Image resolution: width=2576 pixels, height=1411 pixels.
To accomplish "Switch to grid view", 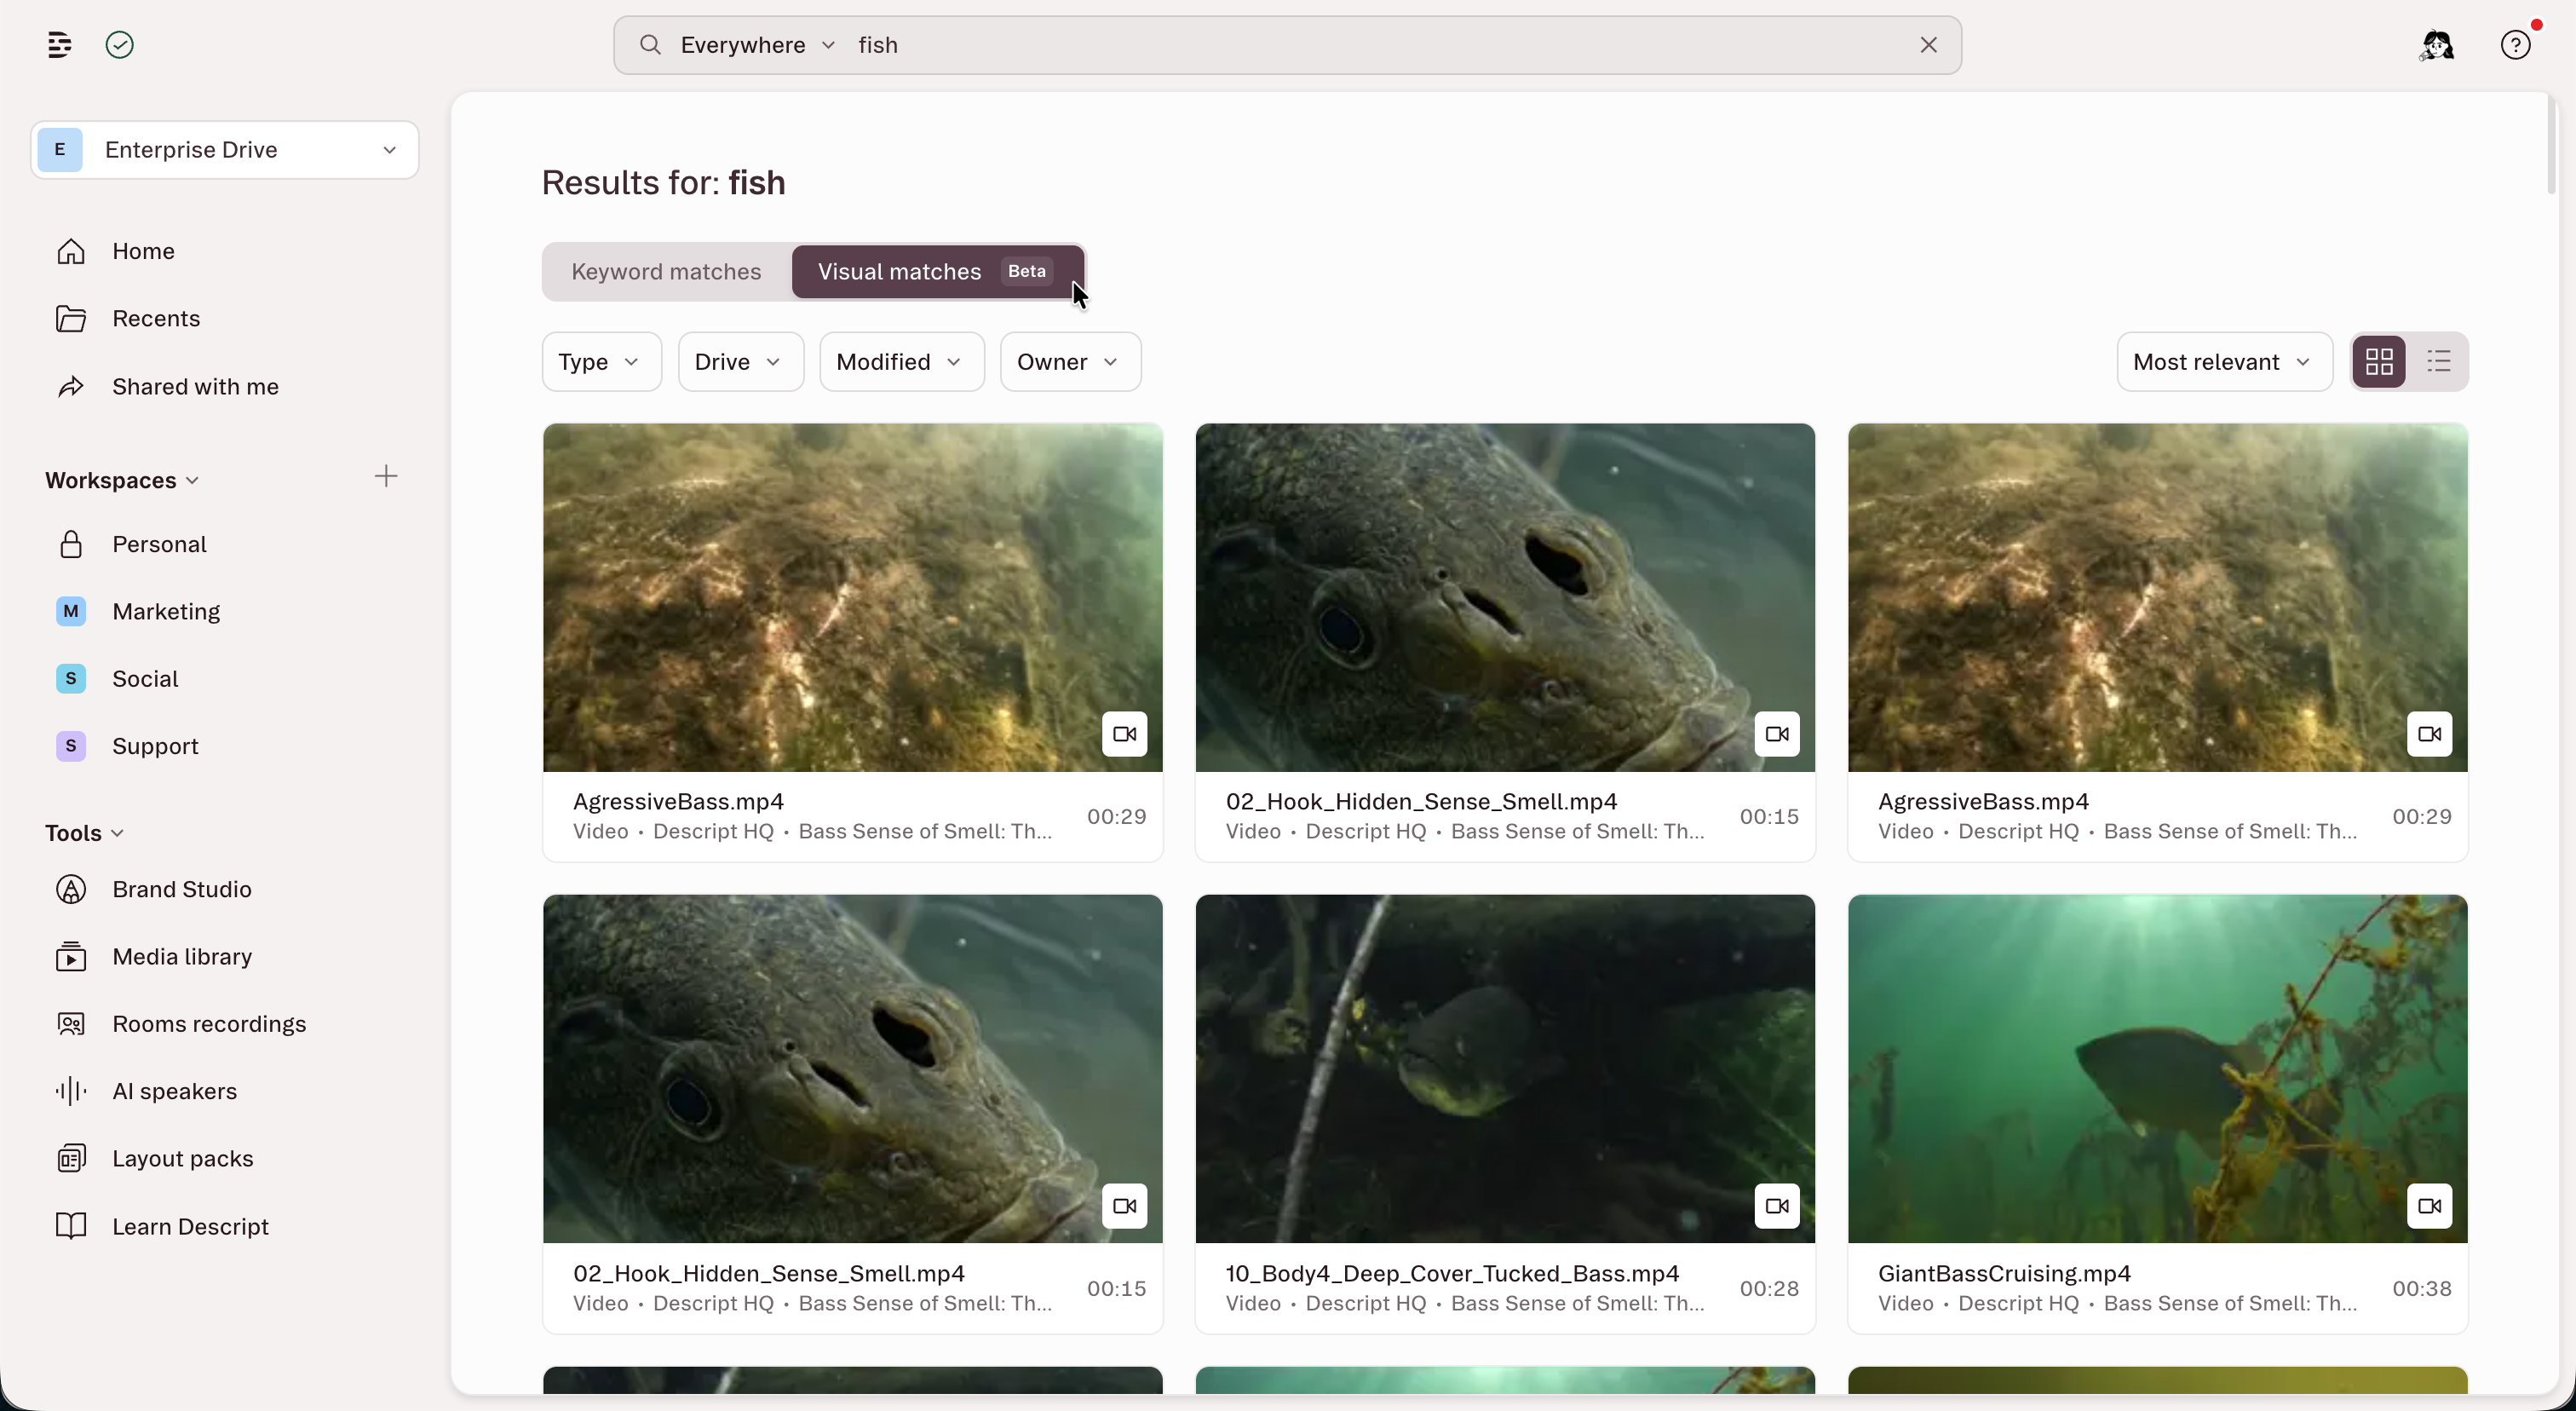I will 2379,362.
